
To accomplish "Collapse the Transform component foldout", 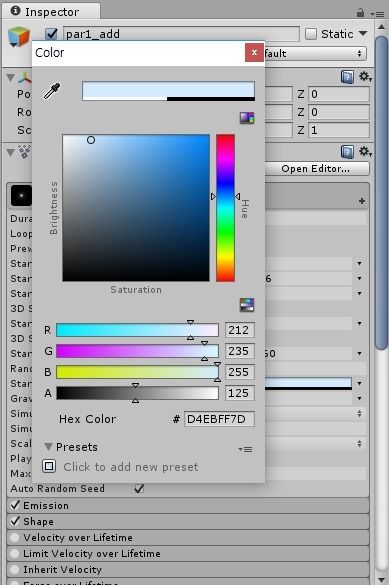I will pyautogui.click(x=11, y=78).
